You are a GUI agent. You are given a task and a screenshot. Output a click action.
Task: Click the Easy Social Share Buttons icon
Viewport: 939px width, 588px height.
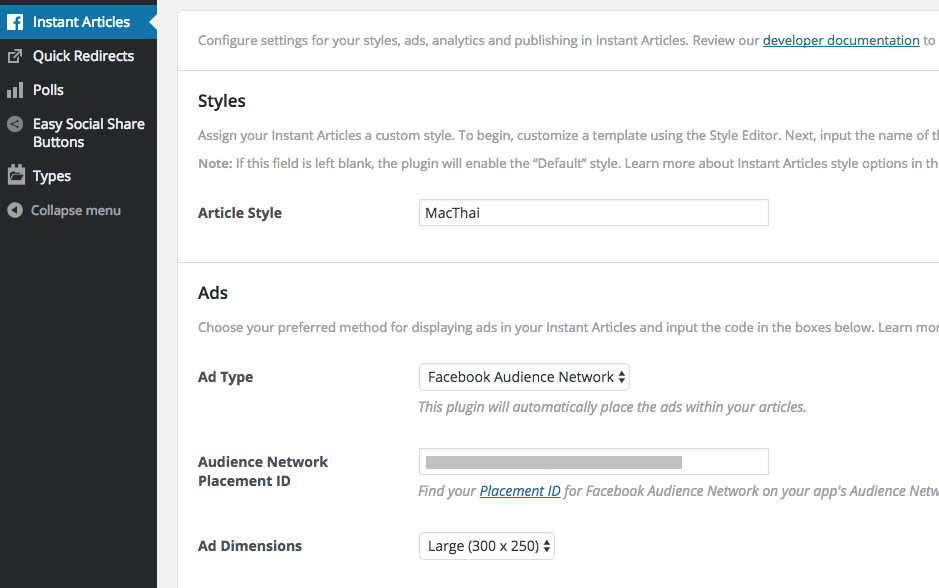pyautogui.click(x=15, y=124)
